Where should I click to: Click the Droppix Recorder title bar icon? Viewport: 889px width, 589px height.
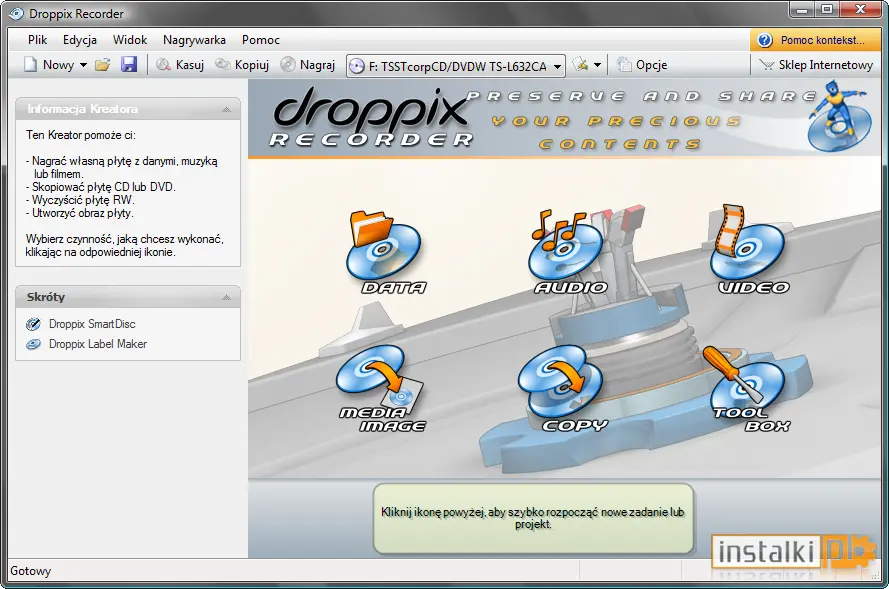pos(16,14)
